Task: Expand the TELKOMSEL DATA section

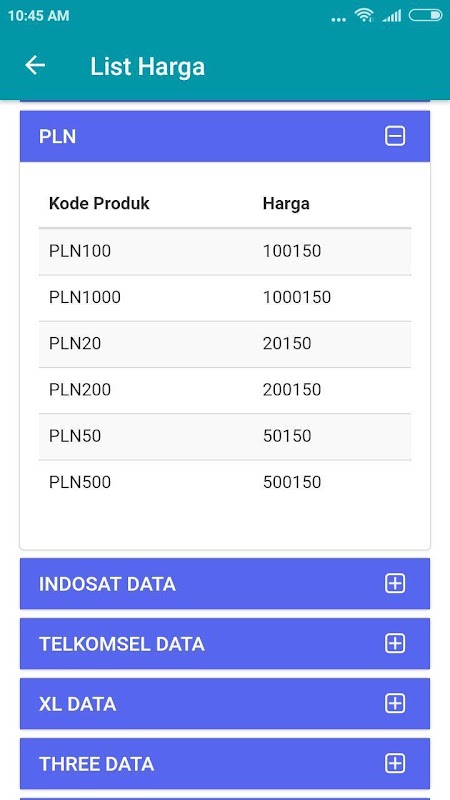Action: pyautogui.click(x=225, y=644)
